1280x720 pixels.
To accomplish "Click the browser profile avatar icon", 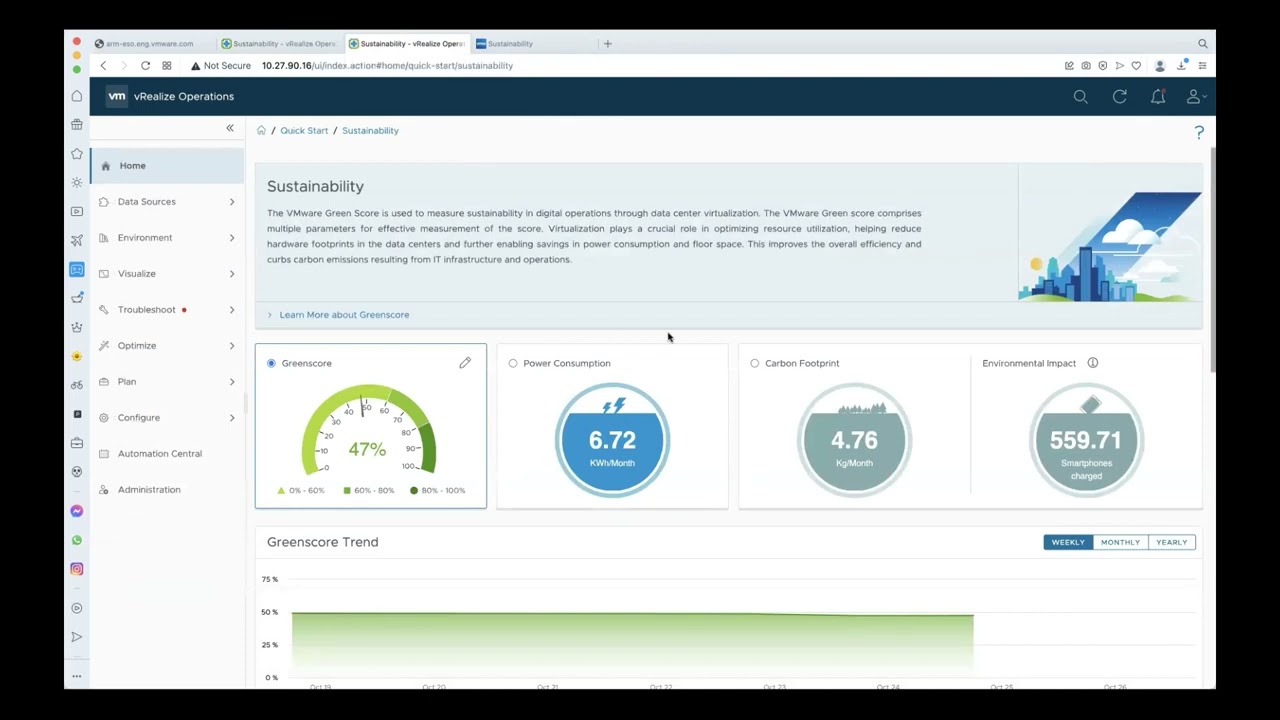I will click(x=1160, y=66).
